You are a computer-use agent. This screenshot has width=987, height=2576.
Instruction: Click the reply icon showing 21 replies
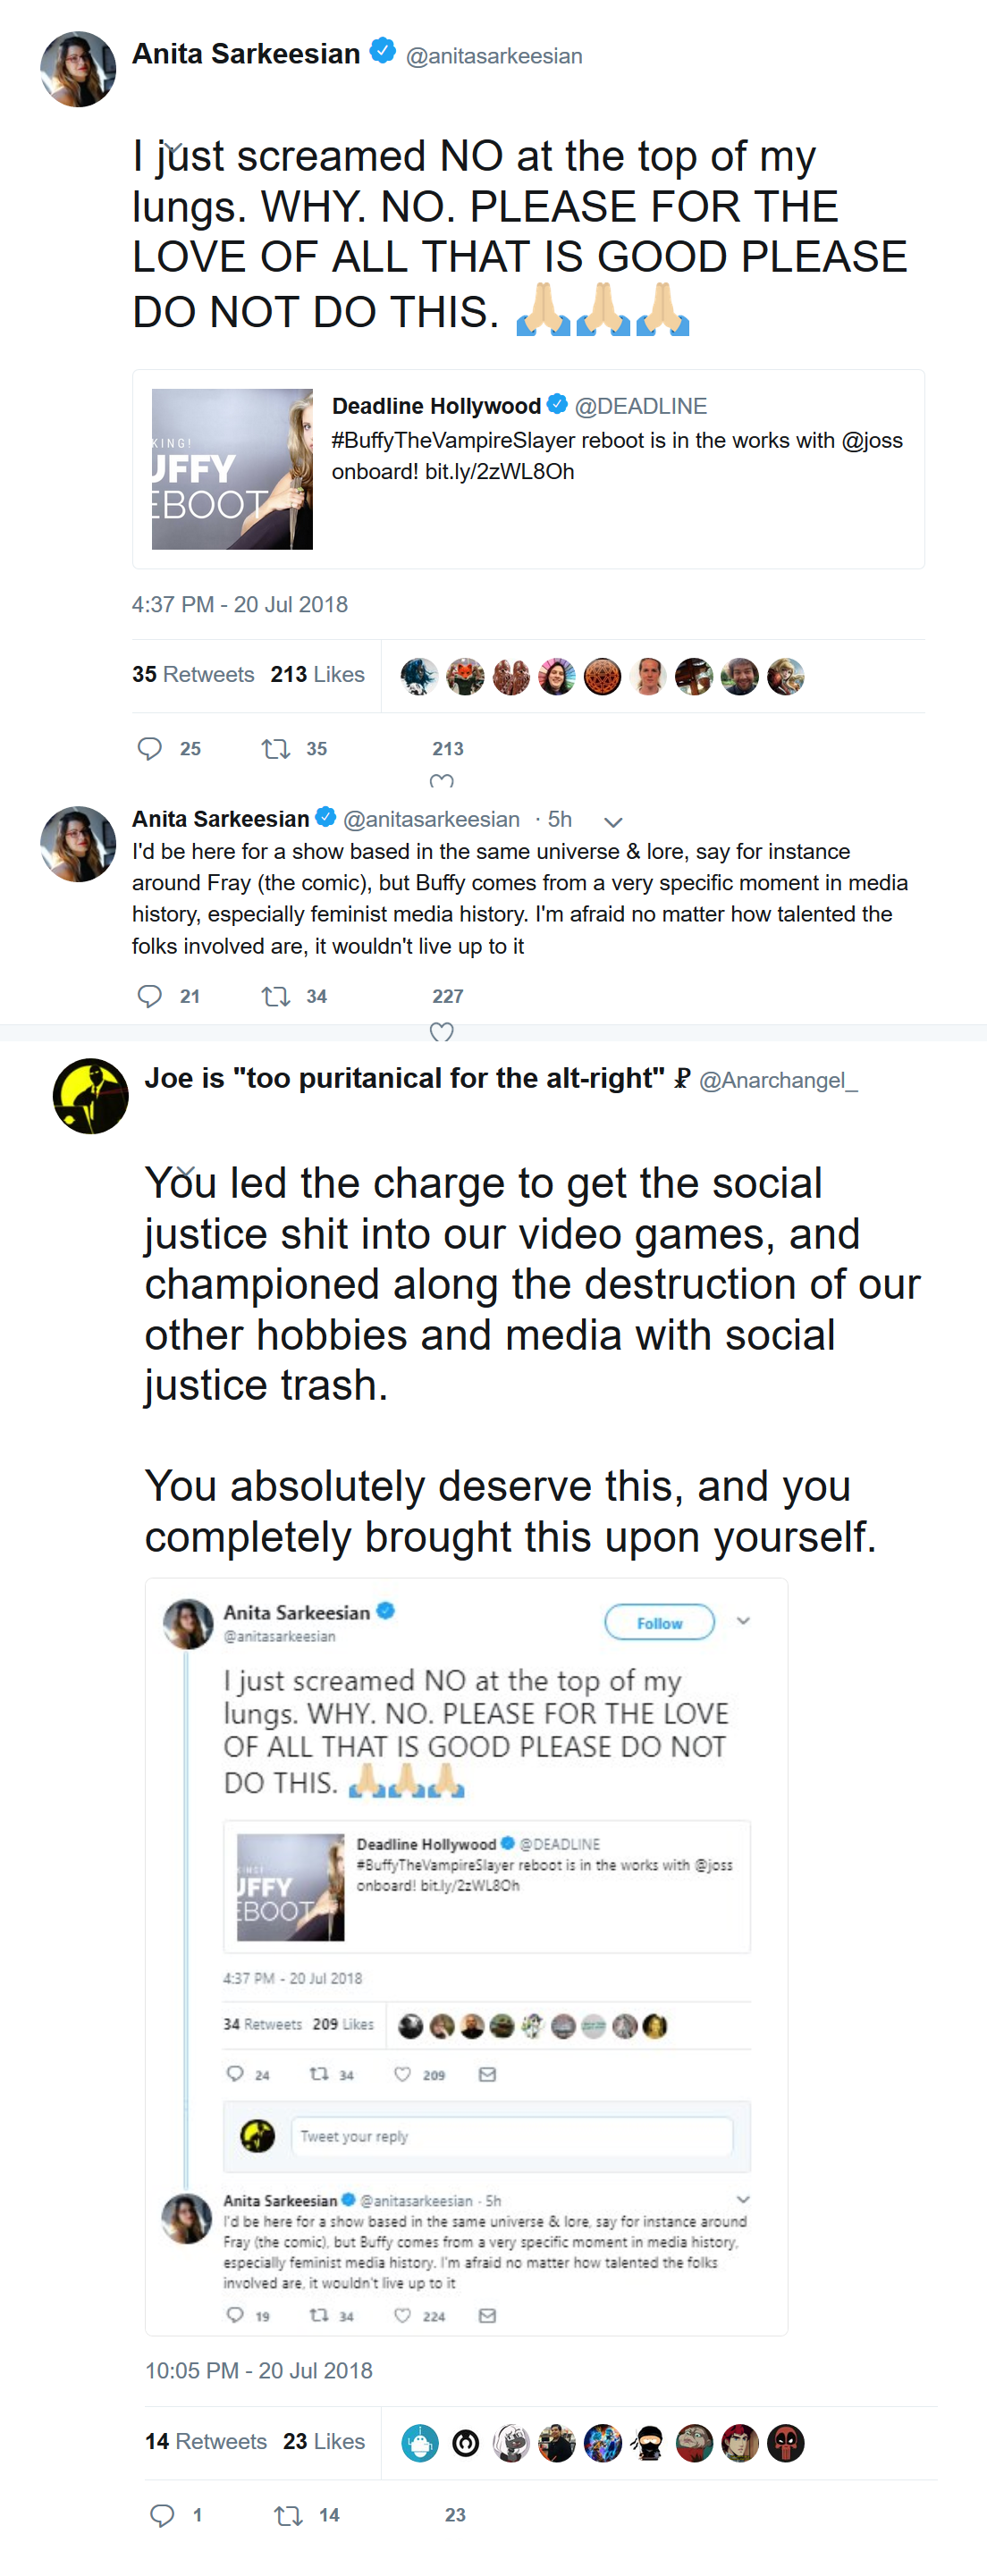(150, 996)
